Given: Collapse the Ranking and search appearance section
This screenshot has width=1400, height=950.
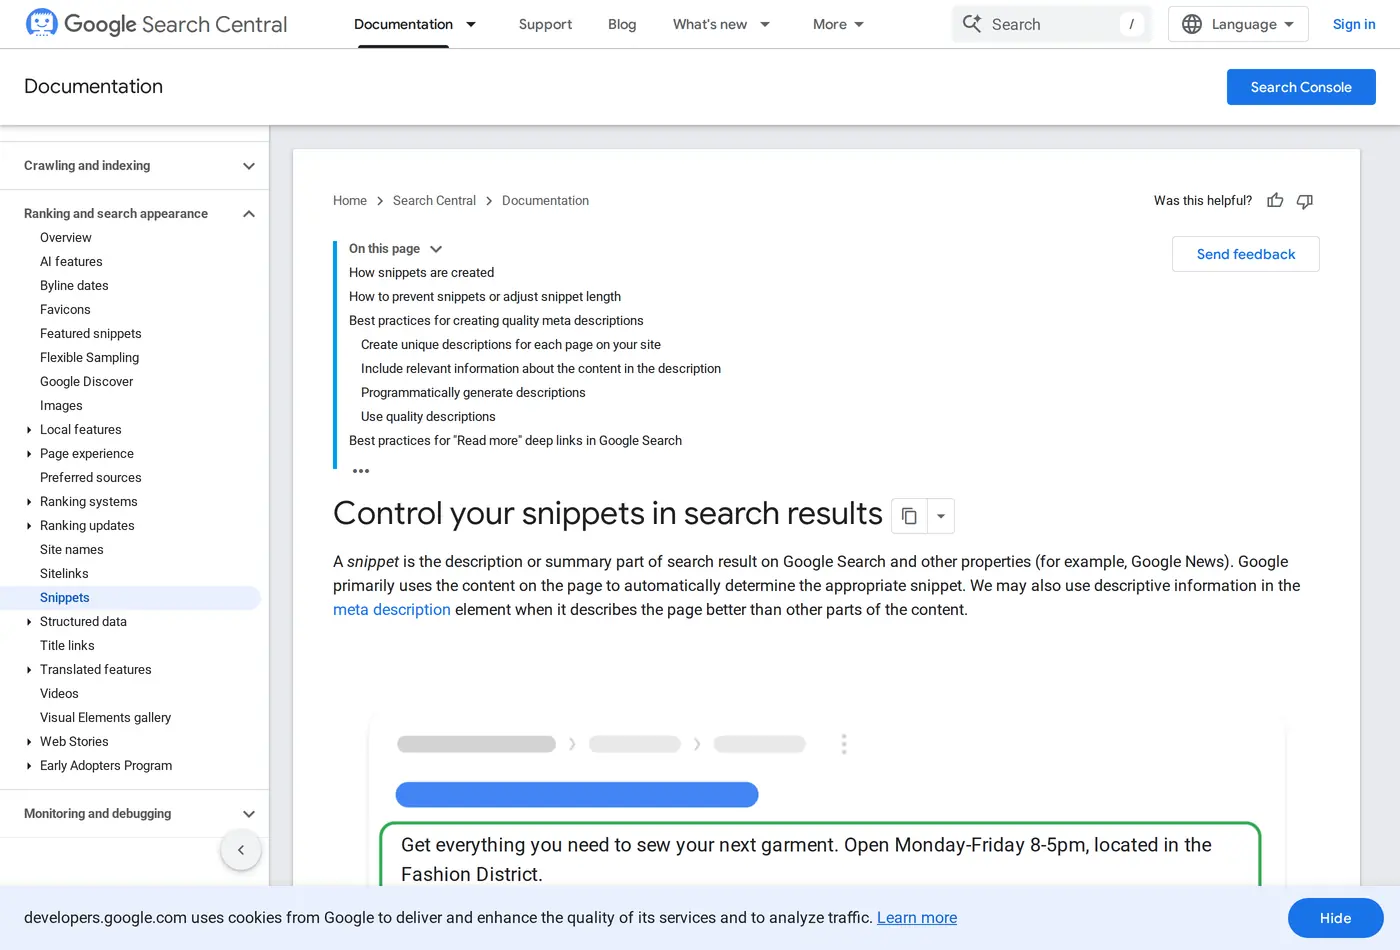Looking at the screenshot, I should (249, 214).
